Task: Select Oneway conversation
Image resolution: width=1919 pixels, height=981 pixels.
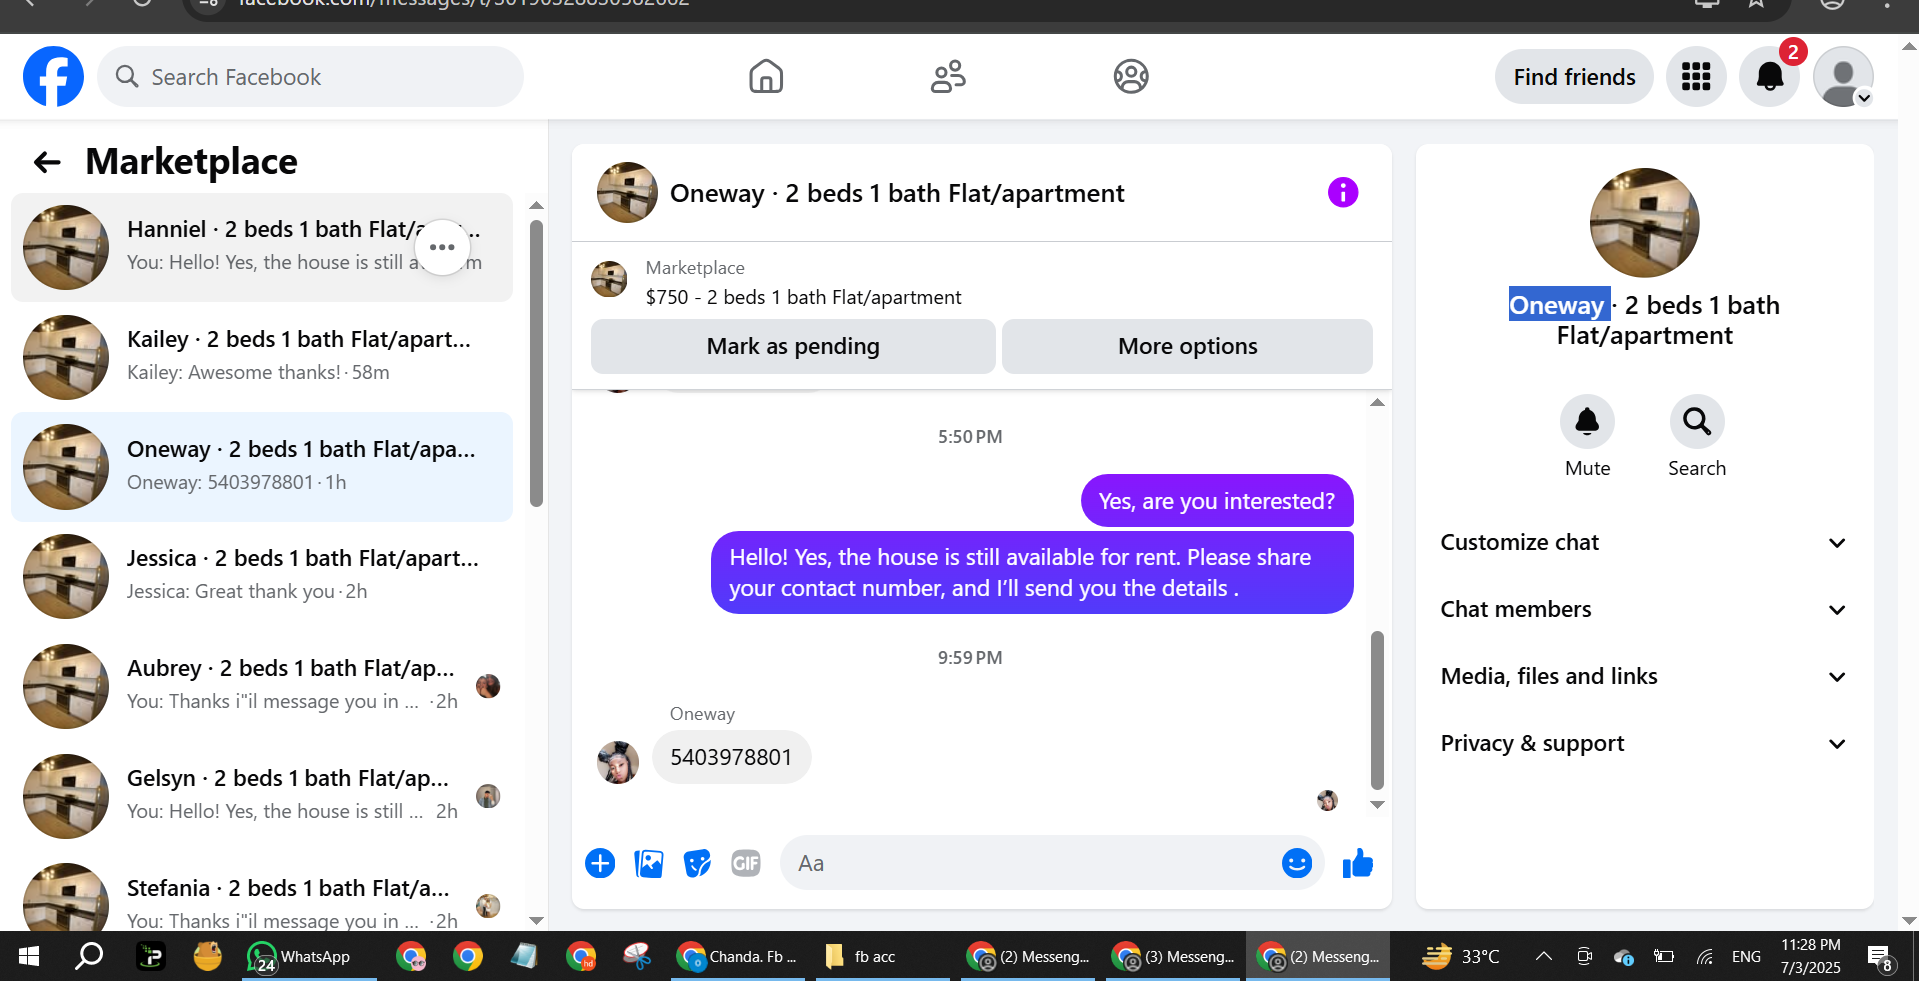Action: pos(262,467)
